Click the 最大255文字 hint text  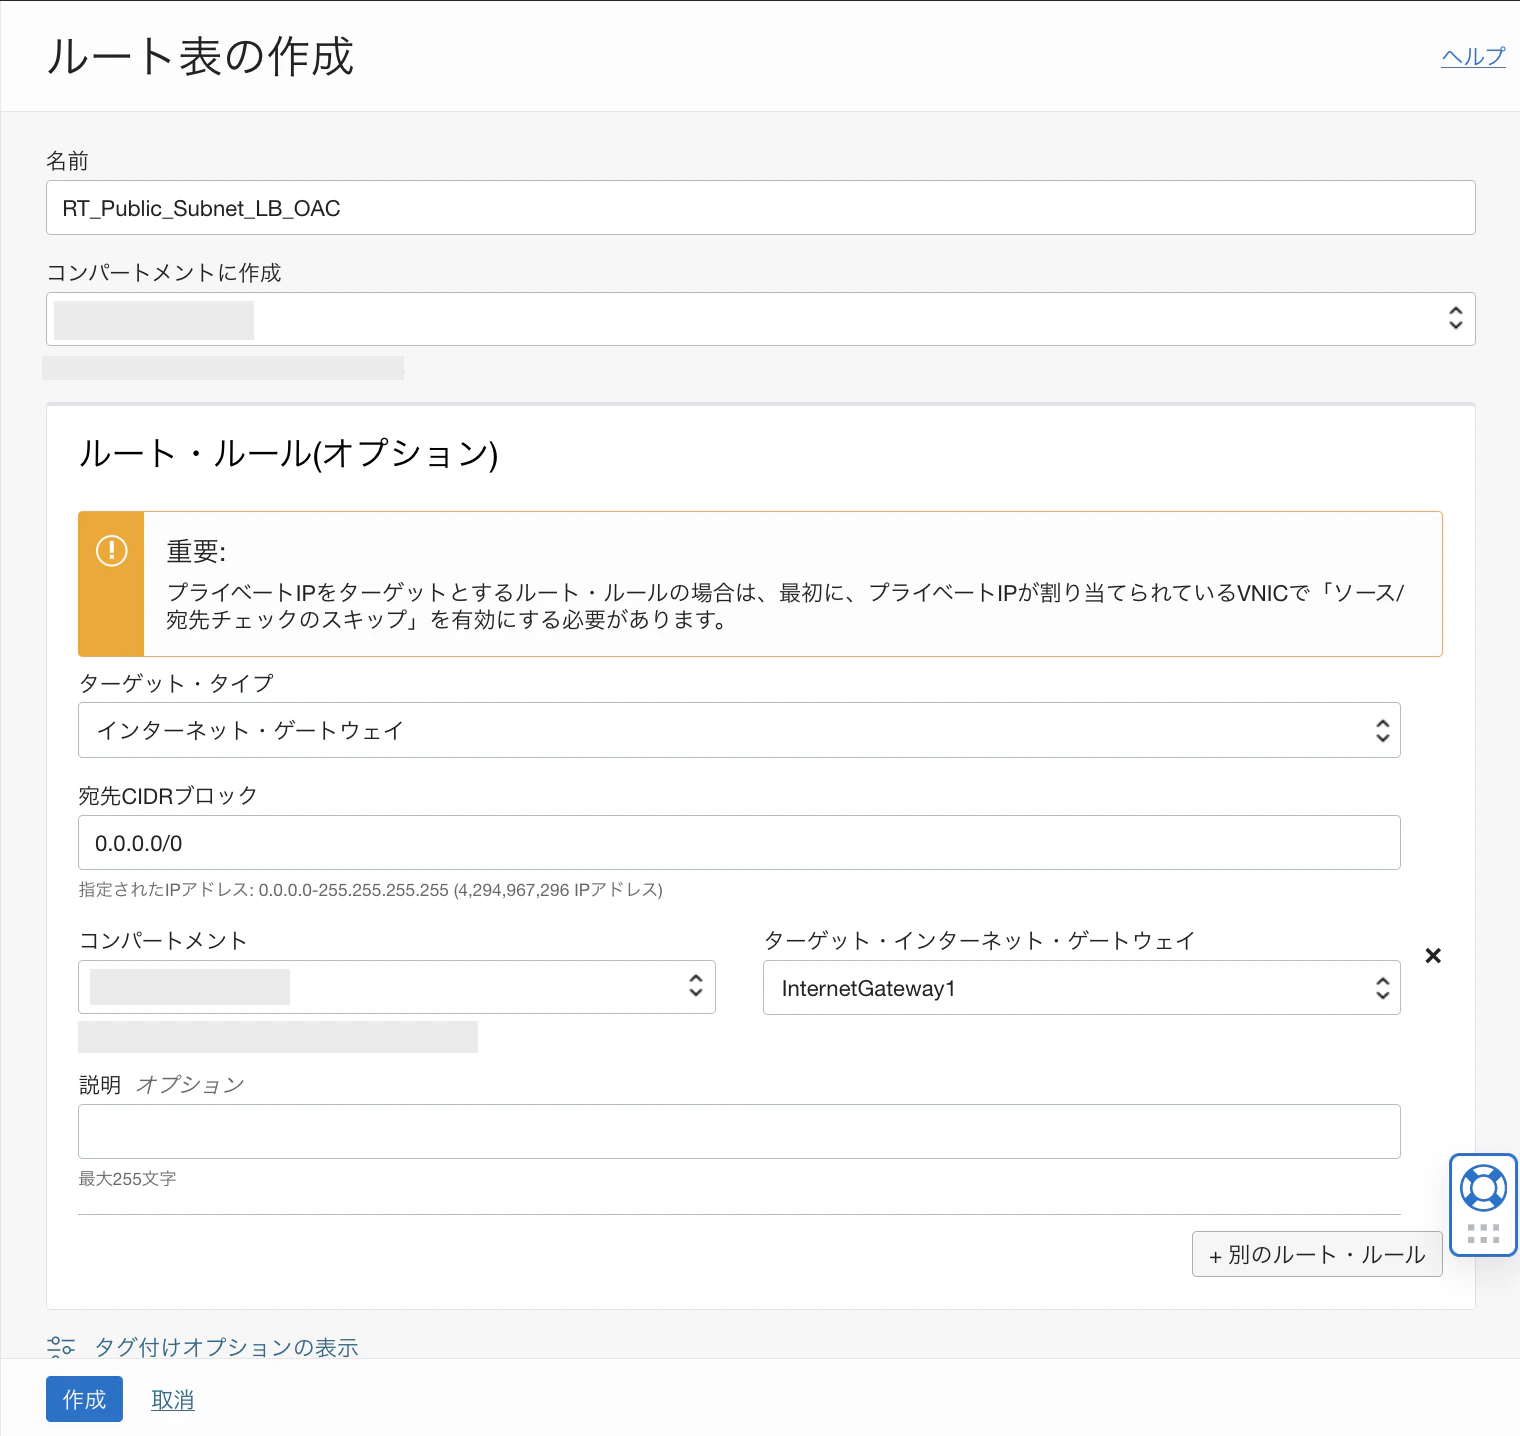pyautogui.click(x=127, y=1179)
